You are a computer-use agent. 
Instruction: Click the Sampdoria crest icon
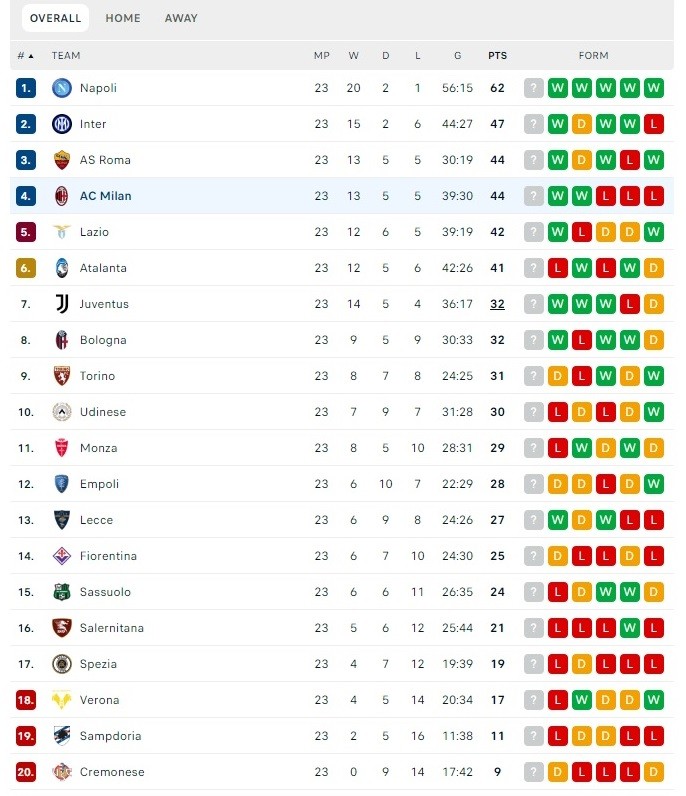(x=62, y=736)
